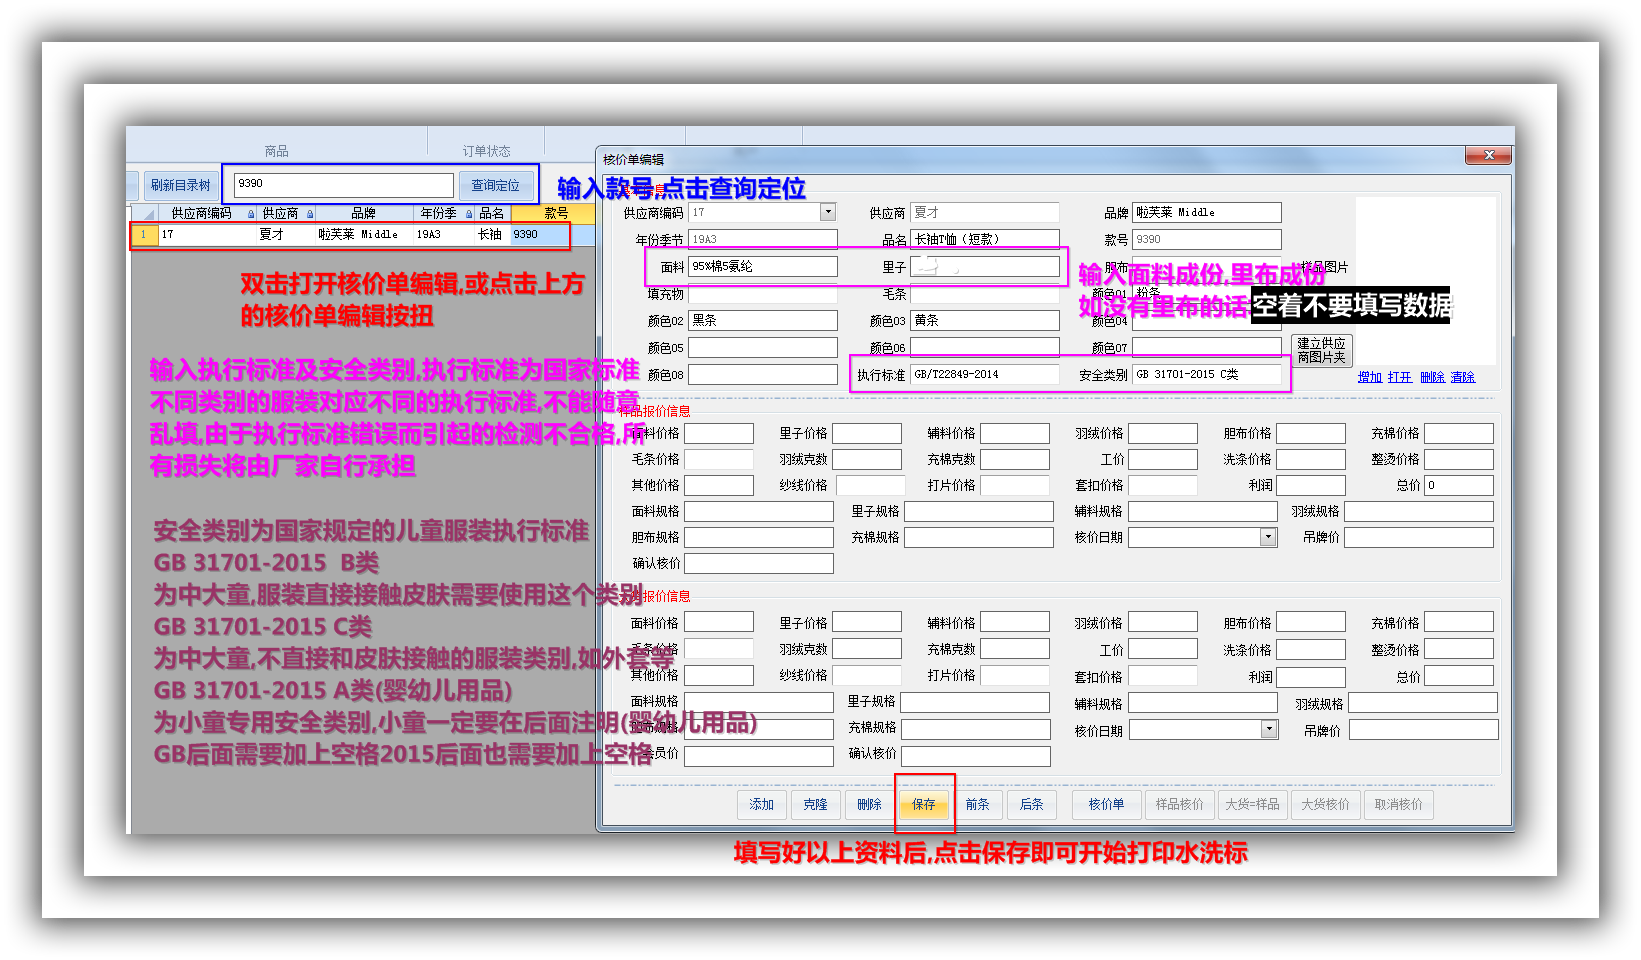Click the 执行标准 standard input field
Screen dimensions: 1641x960
pyautogui.click(x=984, y=374)
